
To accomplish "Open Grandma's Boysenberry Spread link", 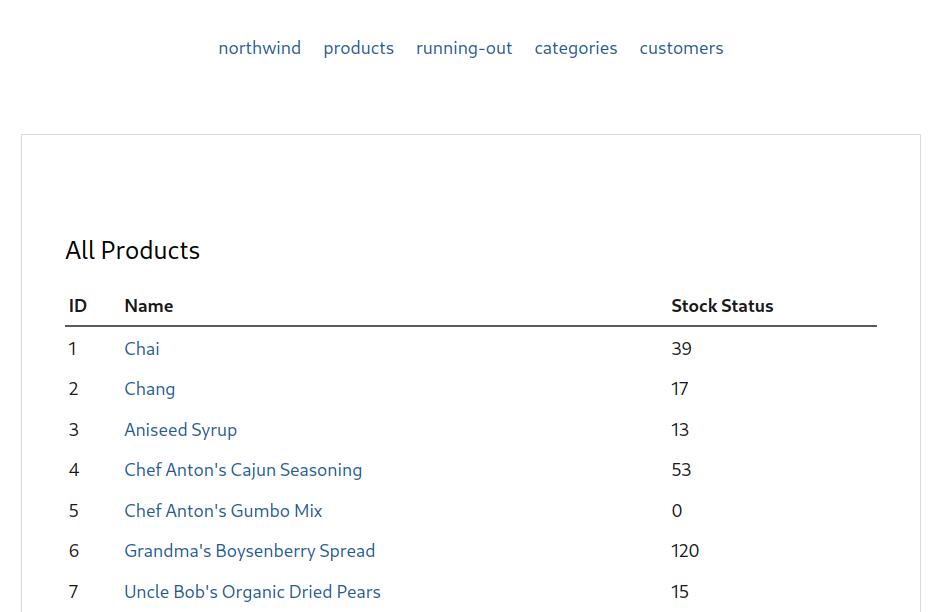I will coord(250,551).
